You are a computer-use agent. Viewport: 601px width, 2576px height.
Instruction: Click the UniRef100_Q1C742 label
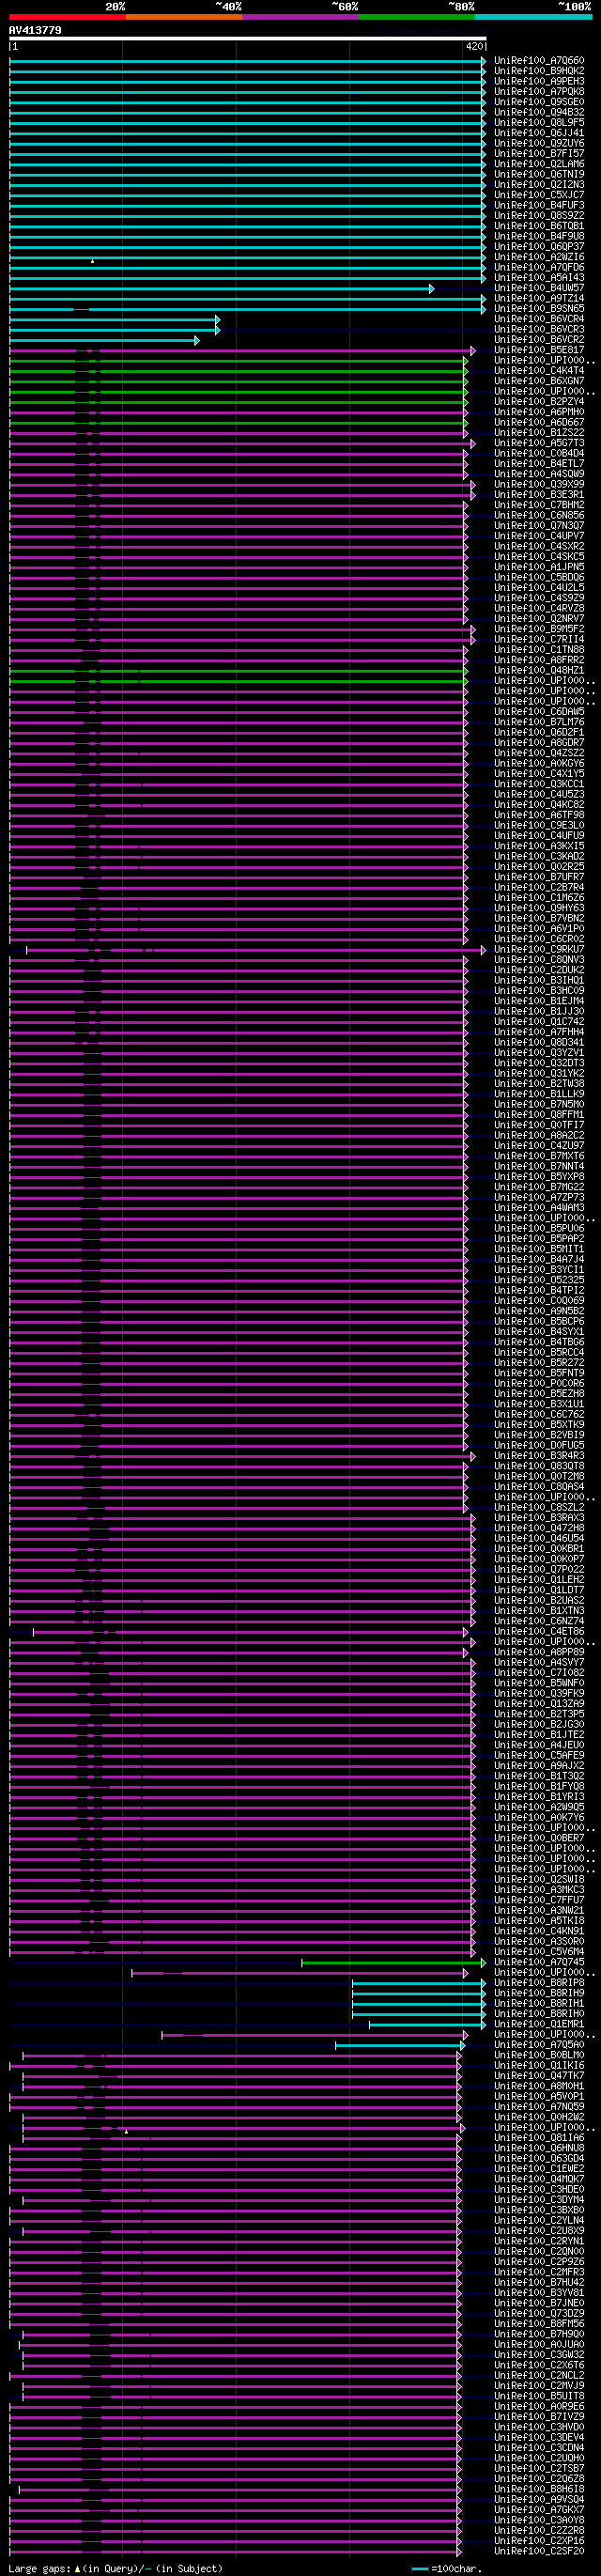click(539, 1022)
